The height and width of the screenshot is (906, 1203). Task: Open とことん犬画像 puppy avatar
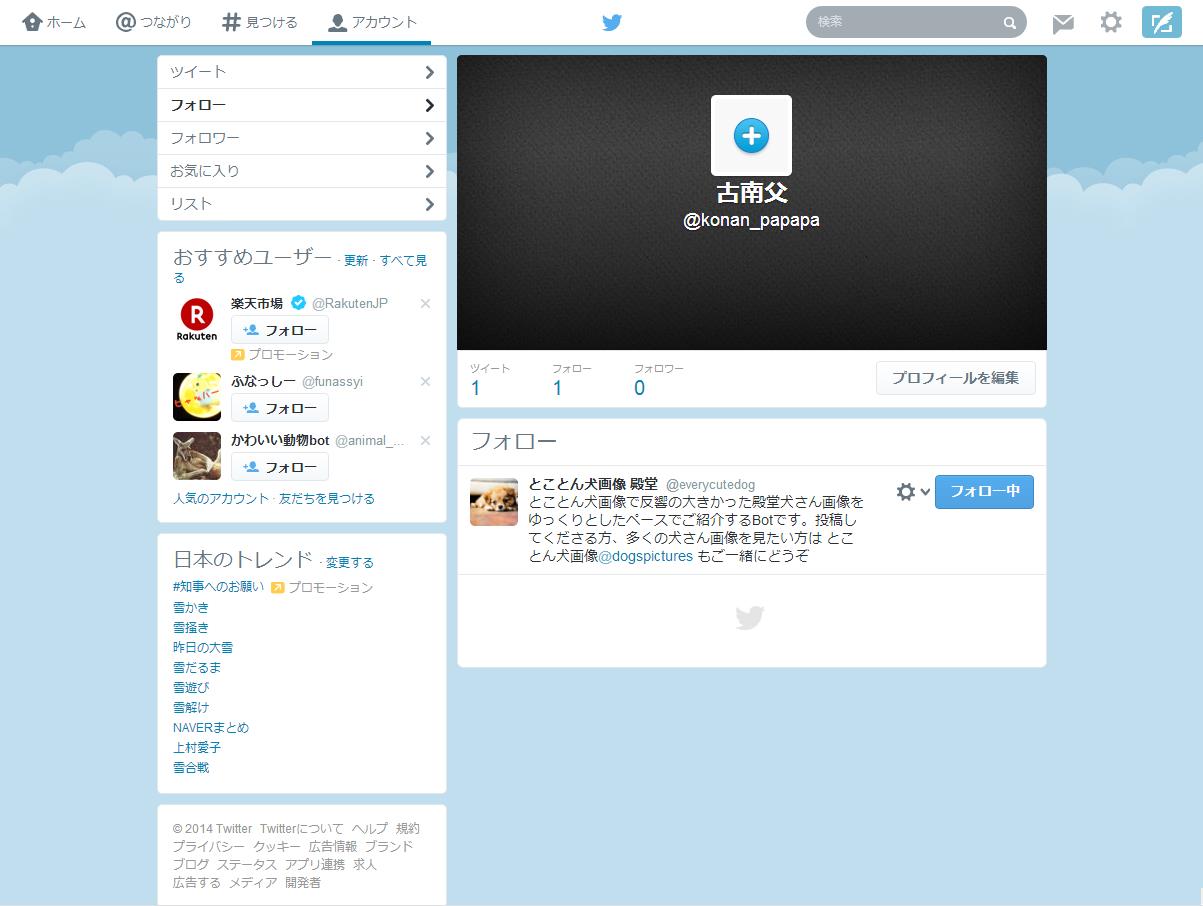tap(494, 502)
